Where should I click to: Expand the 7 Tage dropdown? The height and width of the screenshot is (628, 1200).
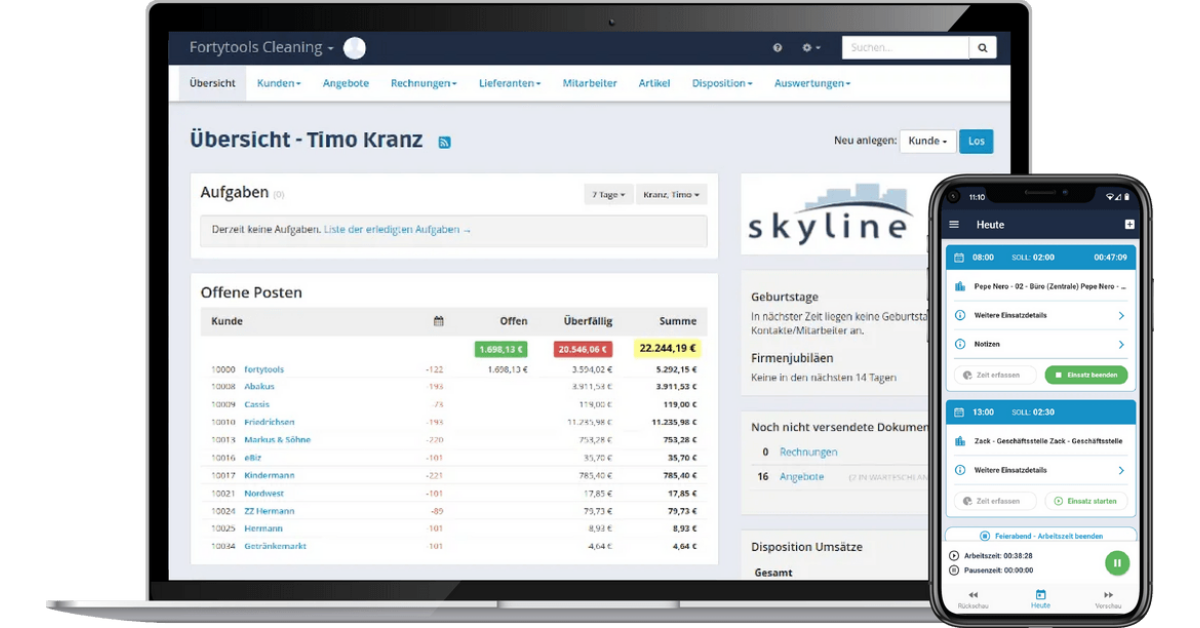608,195
